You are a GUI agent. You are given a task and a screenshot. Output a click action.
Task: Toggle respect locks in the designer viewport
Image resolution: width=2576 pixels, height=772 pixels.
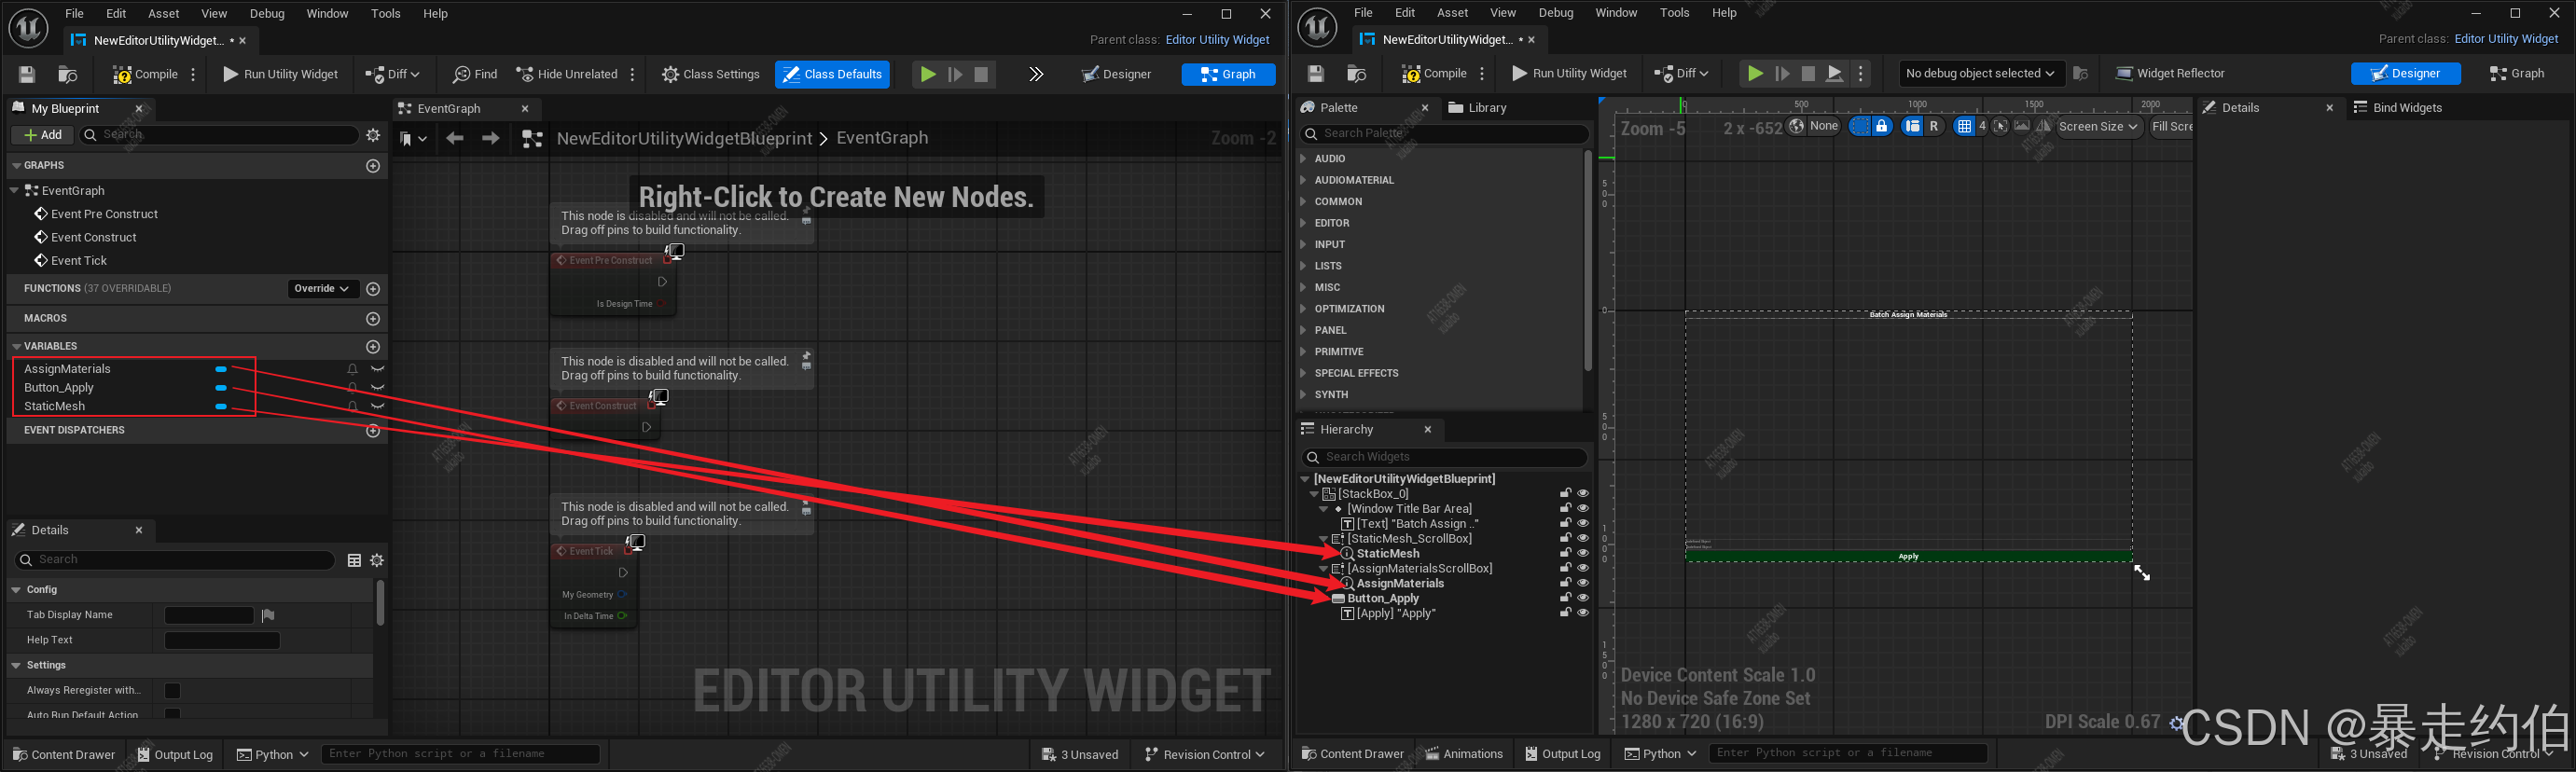[x=1882, y=126]
